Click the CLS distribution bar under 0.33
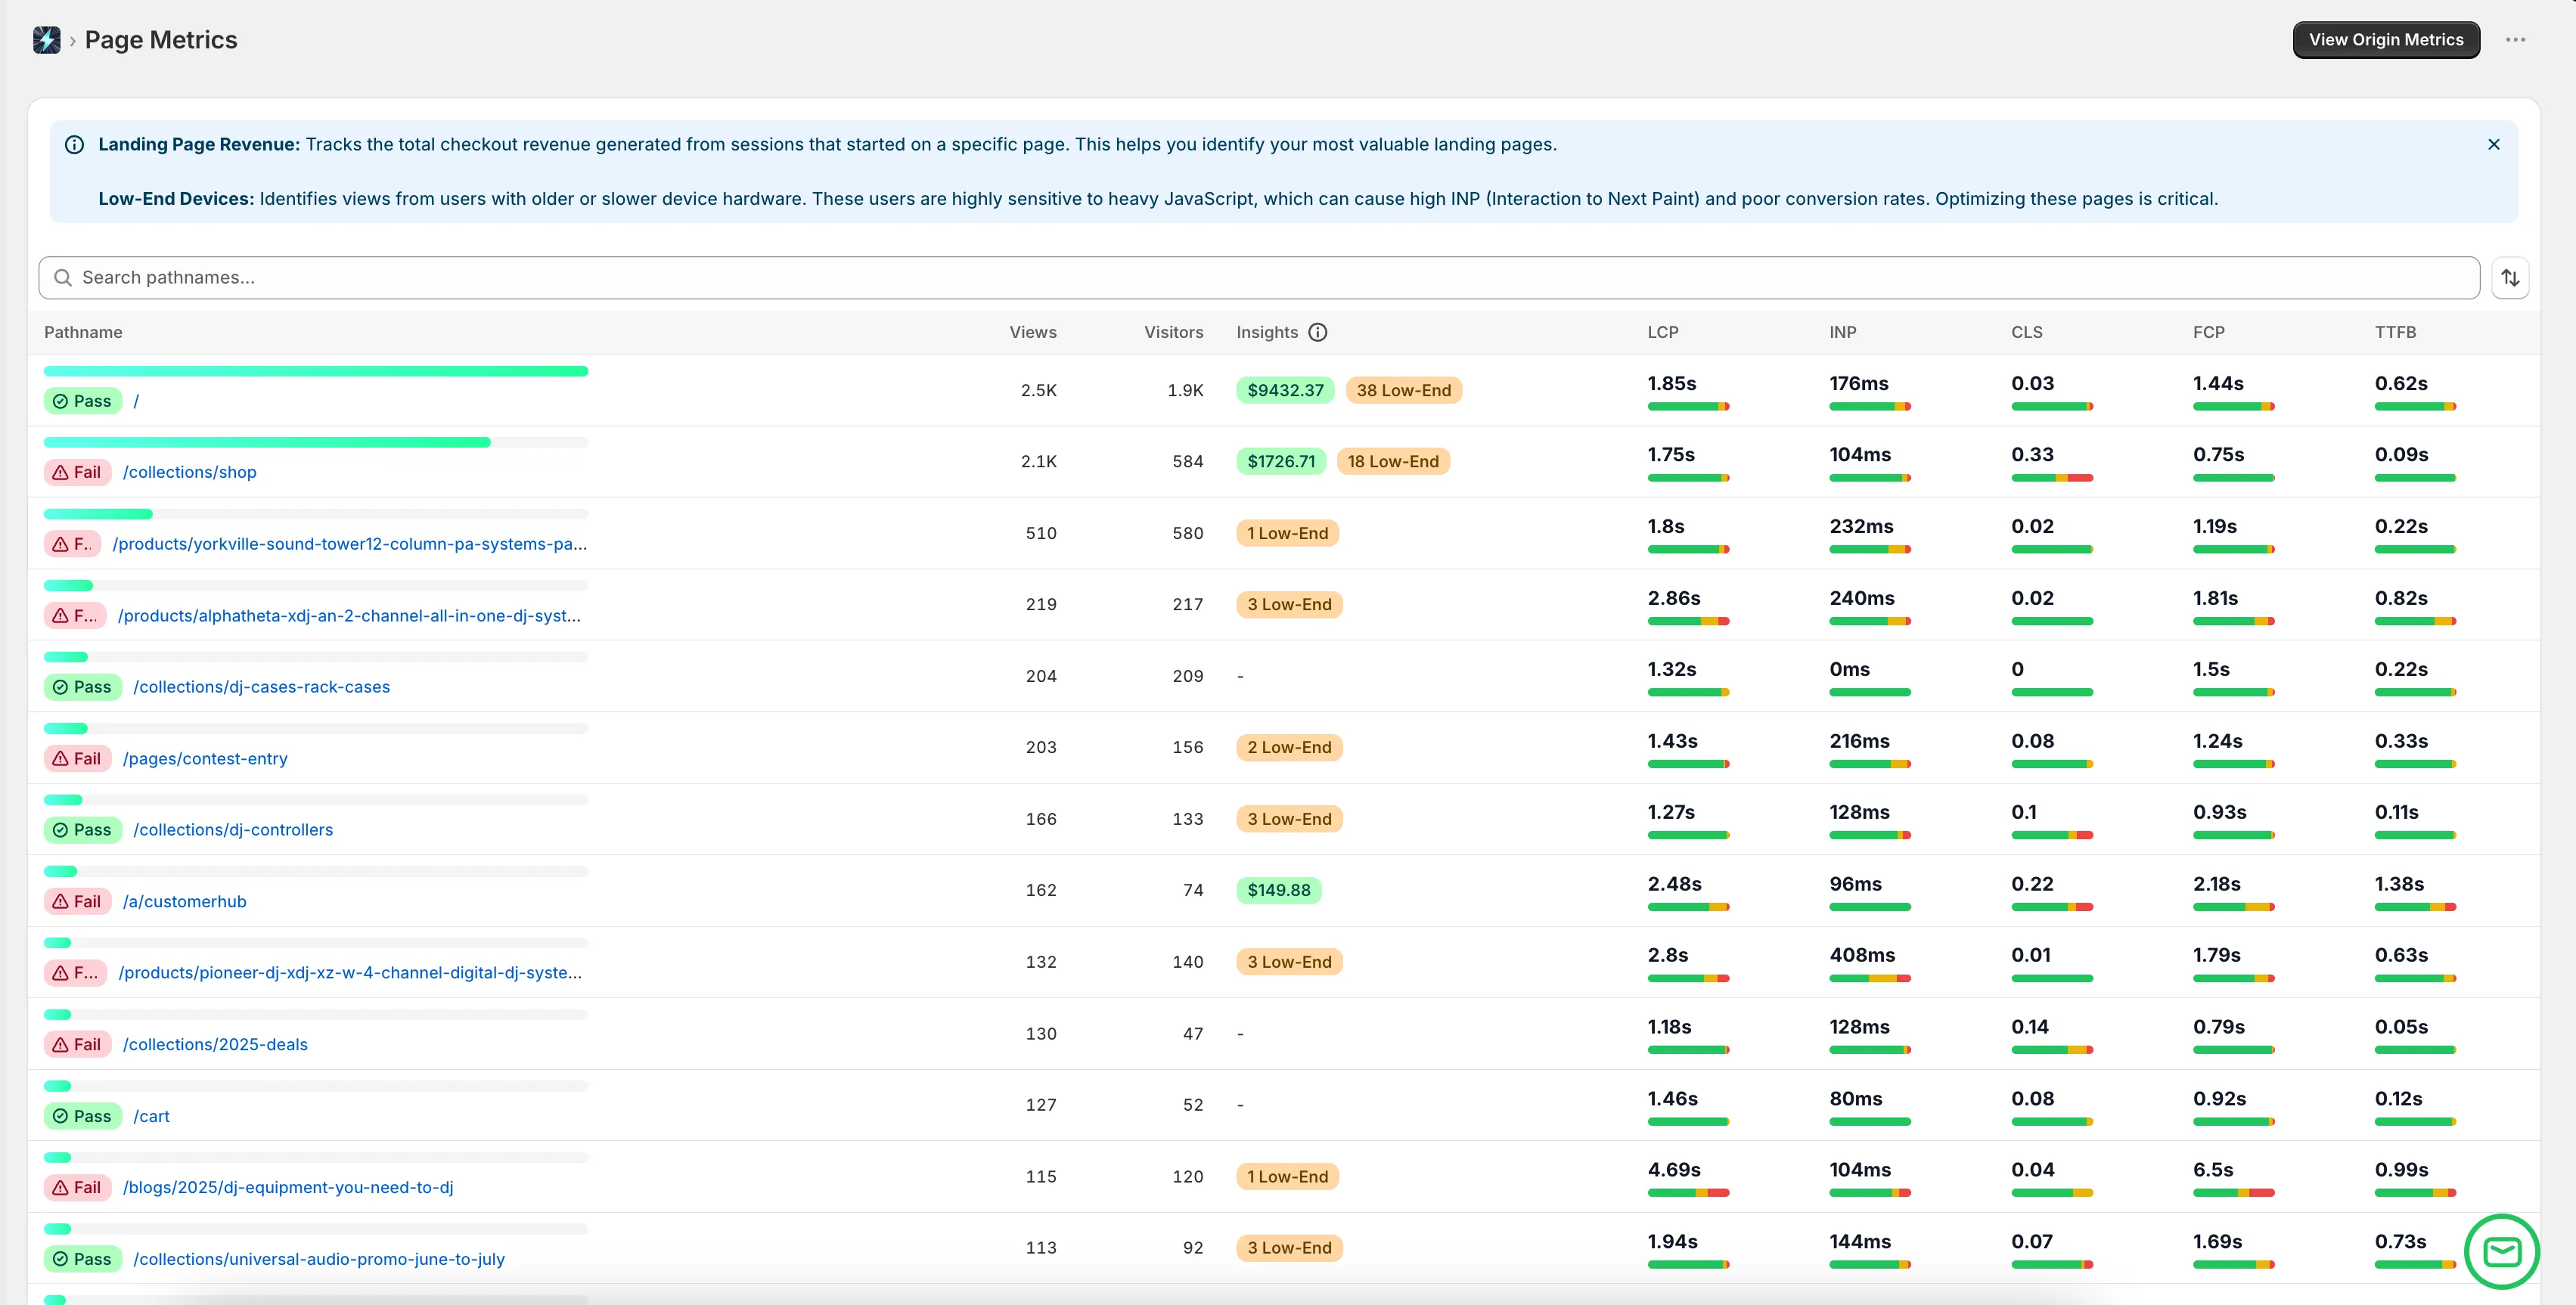Viewport: 2576px width, 1305px height. click(2052, 478)
